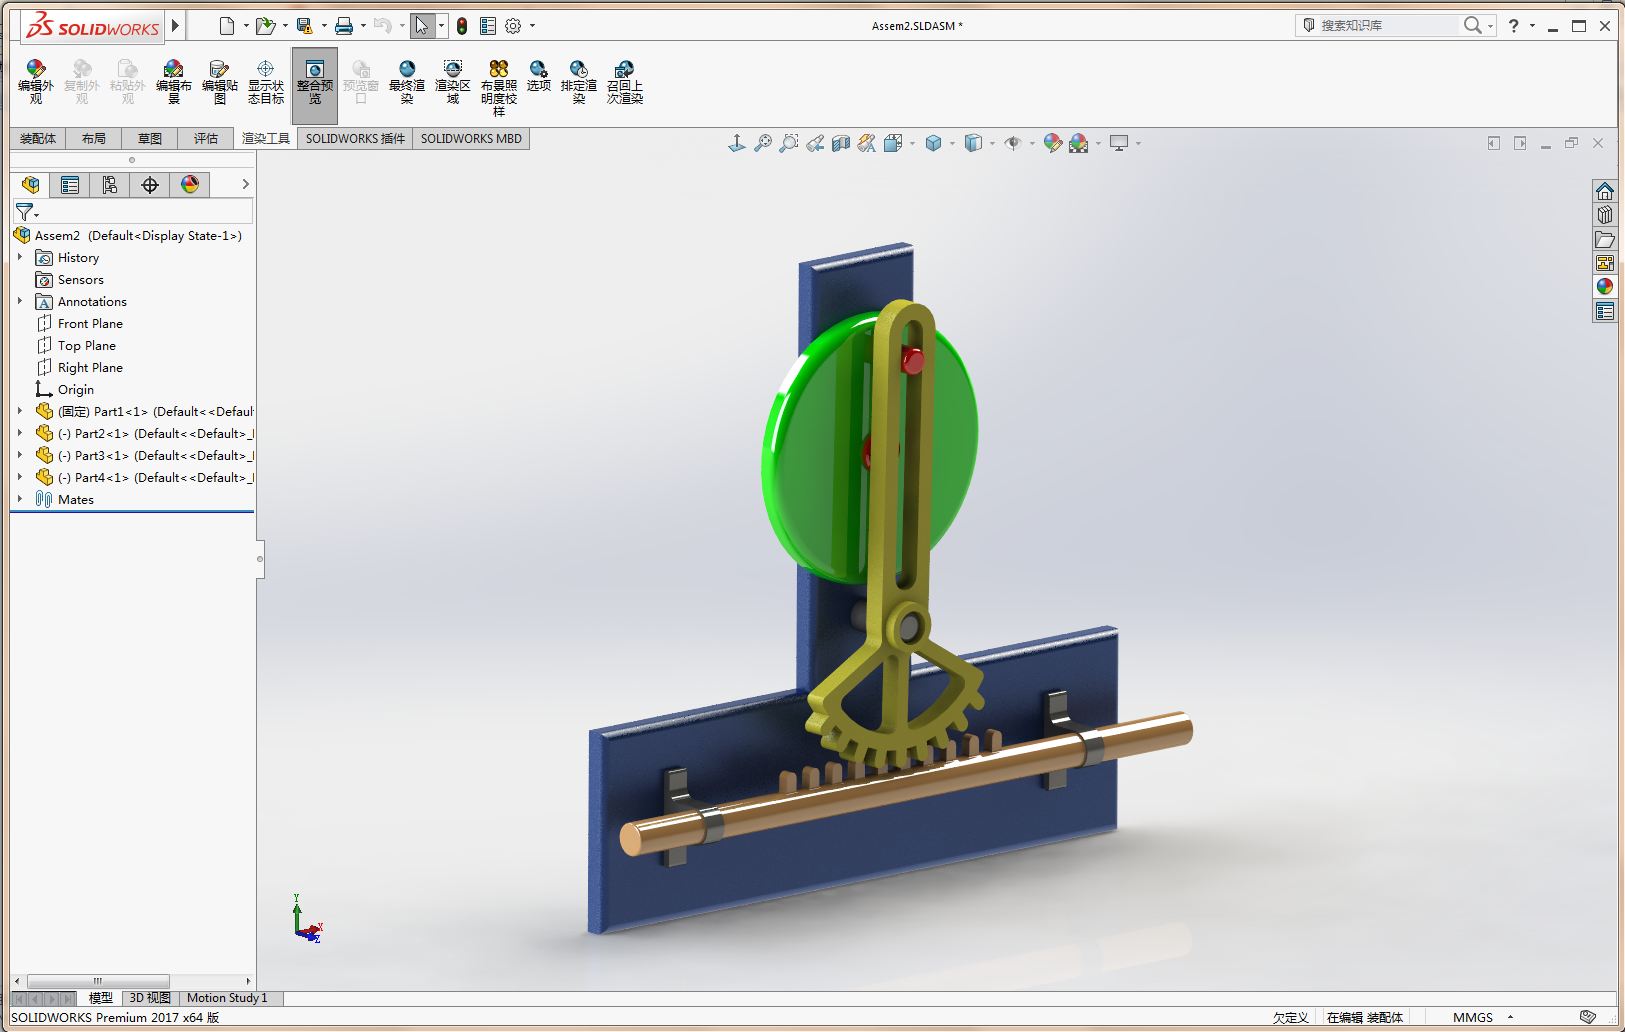
Task: Open the SOLIDWORKS MBD tab
Action: (x=471, y=138)
